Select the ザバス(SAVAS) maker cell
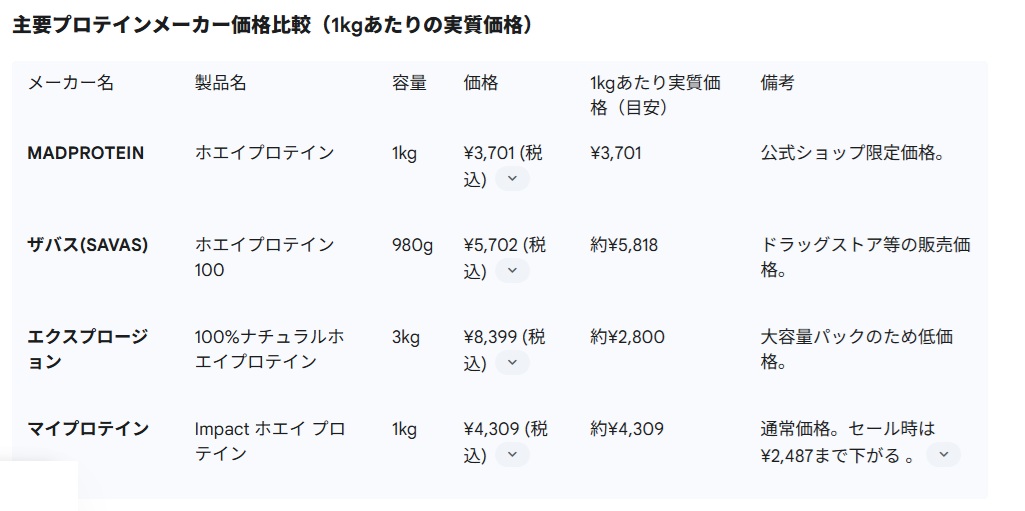The height and width of the screenshot is (511, 1025). point(87,245)
